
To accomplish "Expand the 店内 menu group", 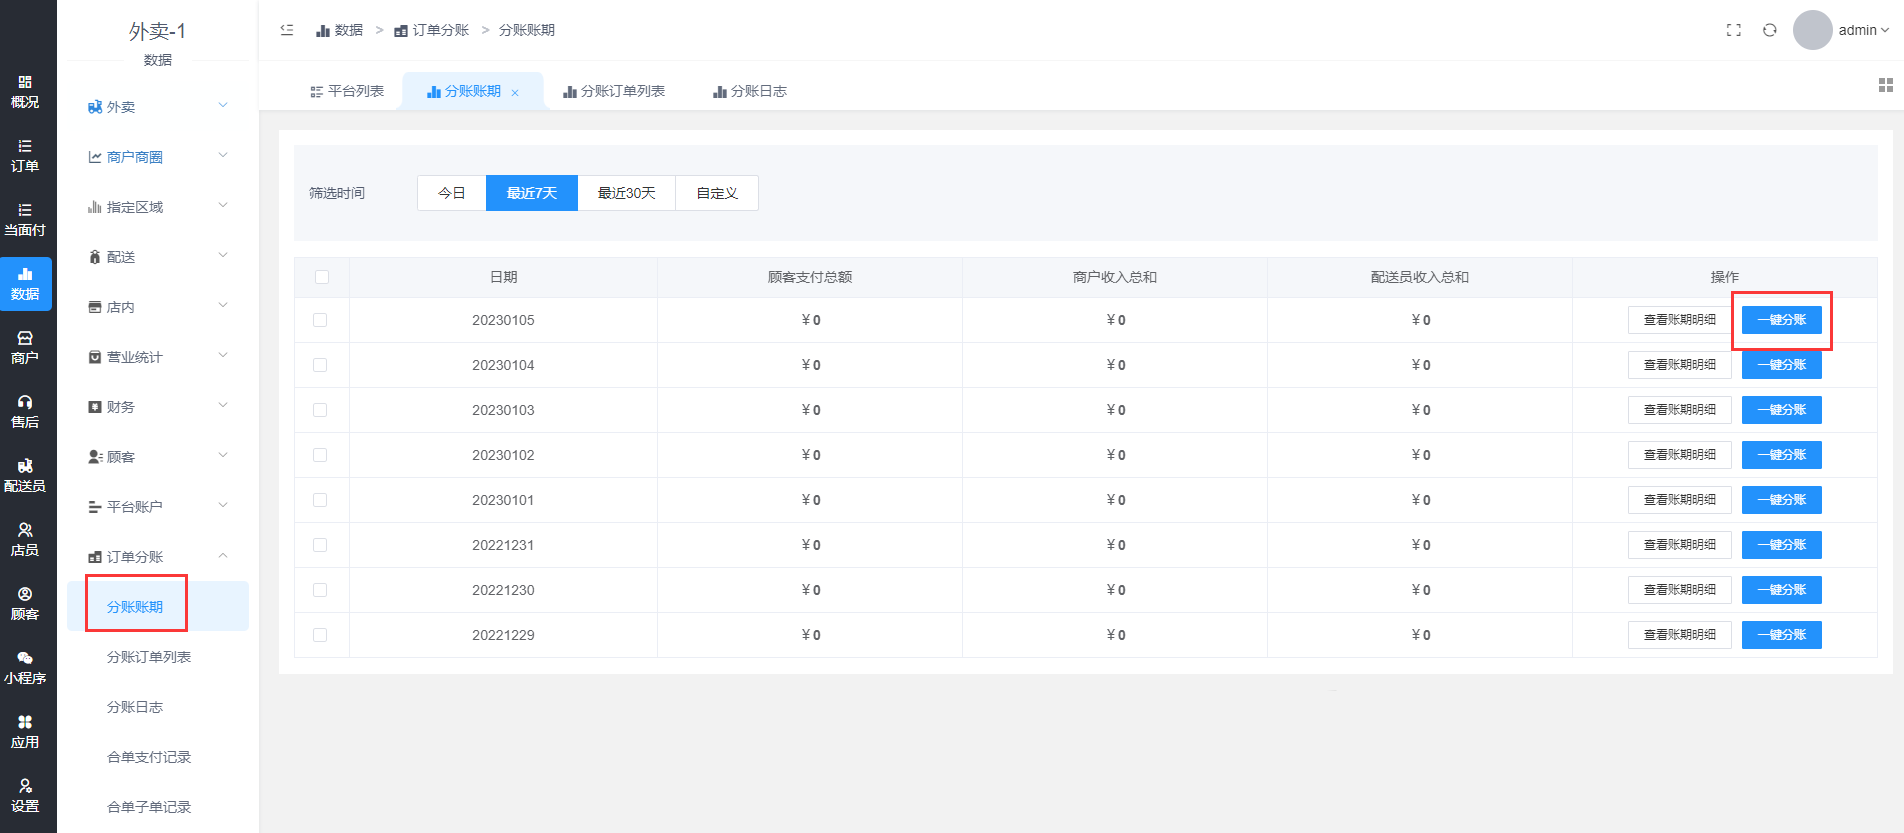I will click(158, 306).
